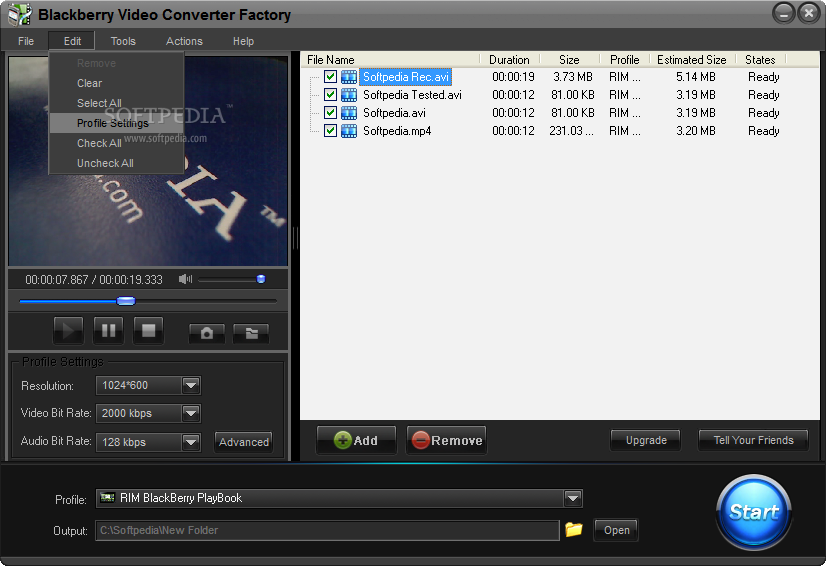Click the Tell Your Friends button
The width and height of the screenshot is (826, 566).
[x=753, y=440]
